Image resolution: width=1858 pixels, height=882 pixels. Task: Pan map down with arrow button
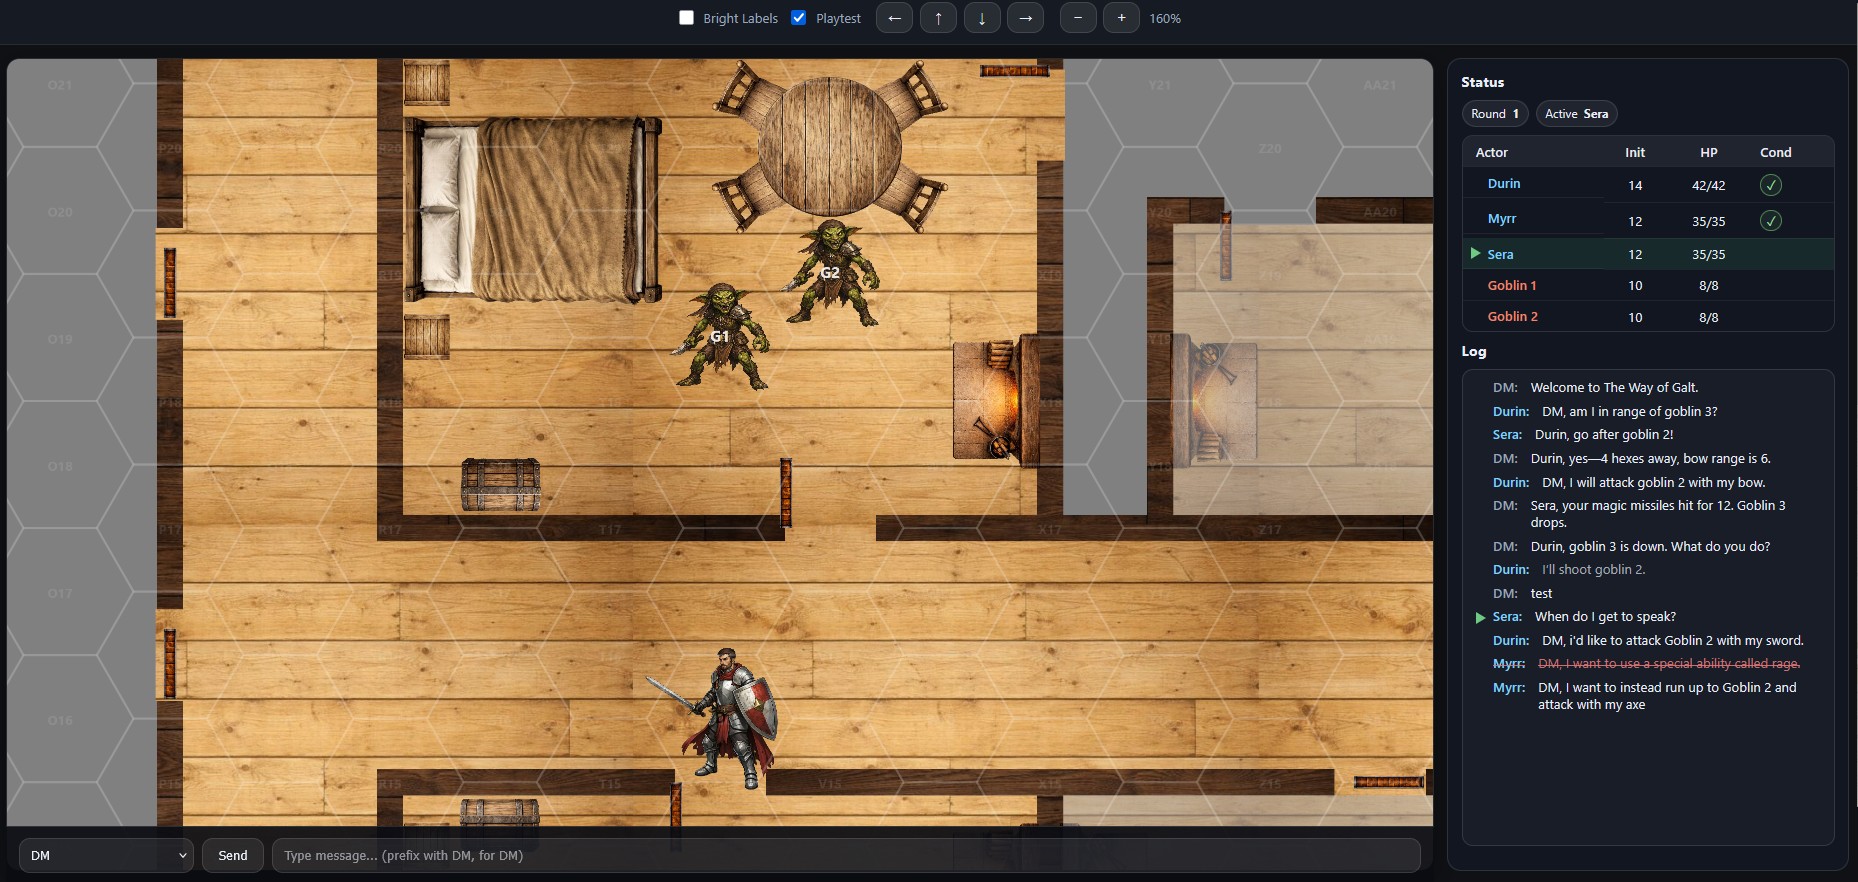[982, 18]
